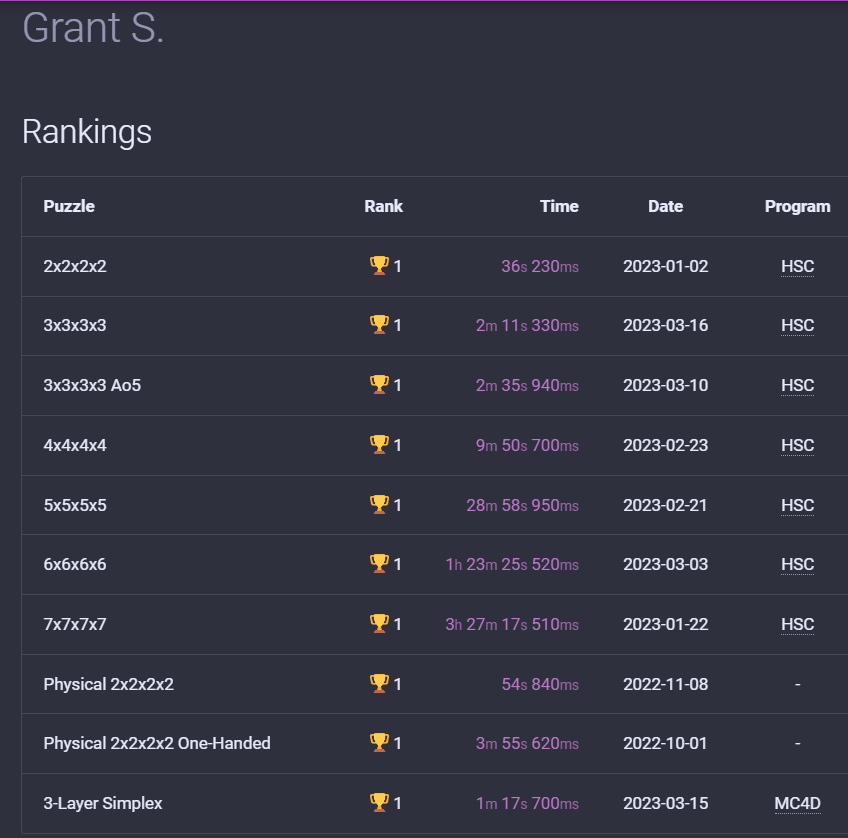
Task: Open the 54s 840ms solve time
Action: click(540, 684)
